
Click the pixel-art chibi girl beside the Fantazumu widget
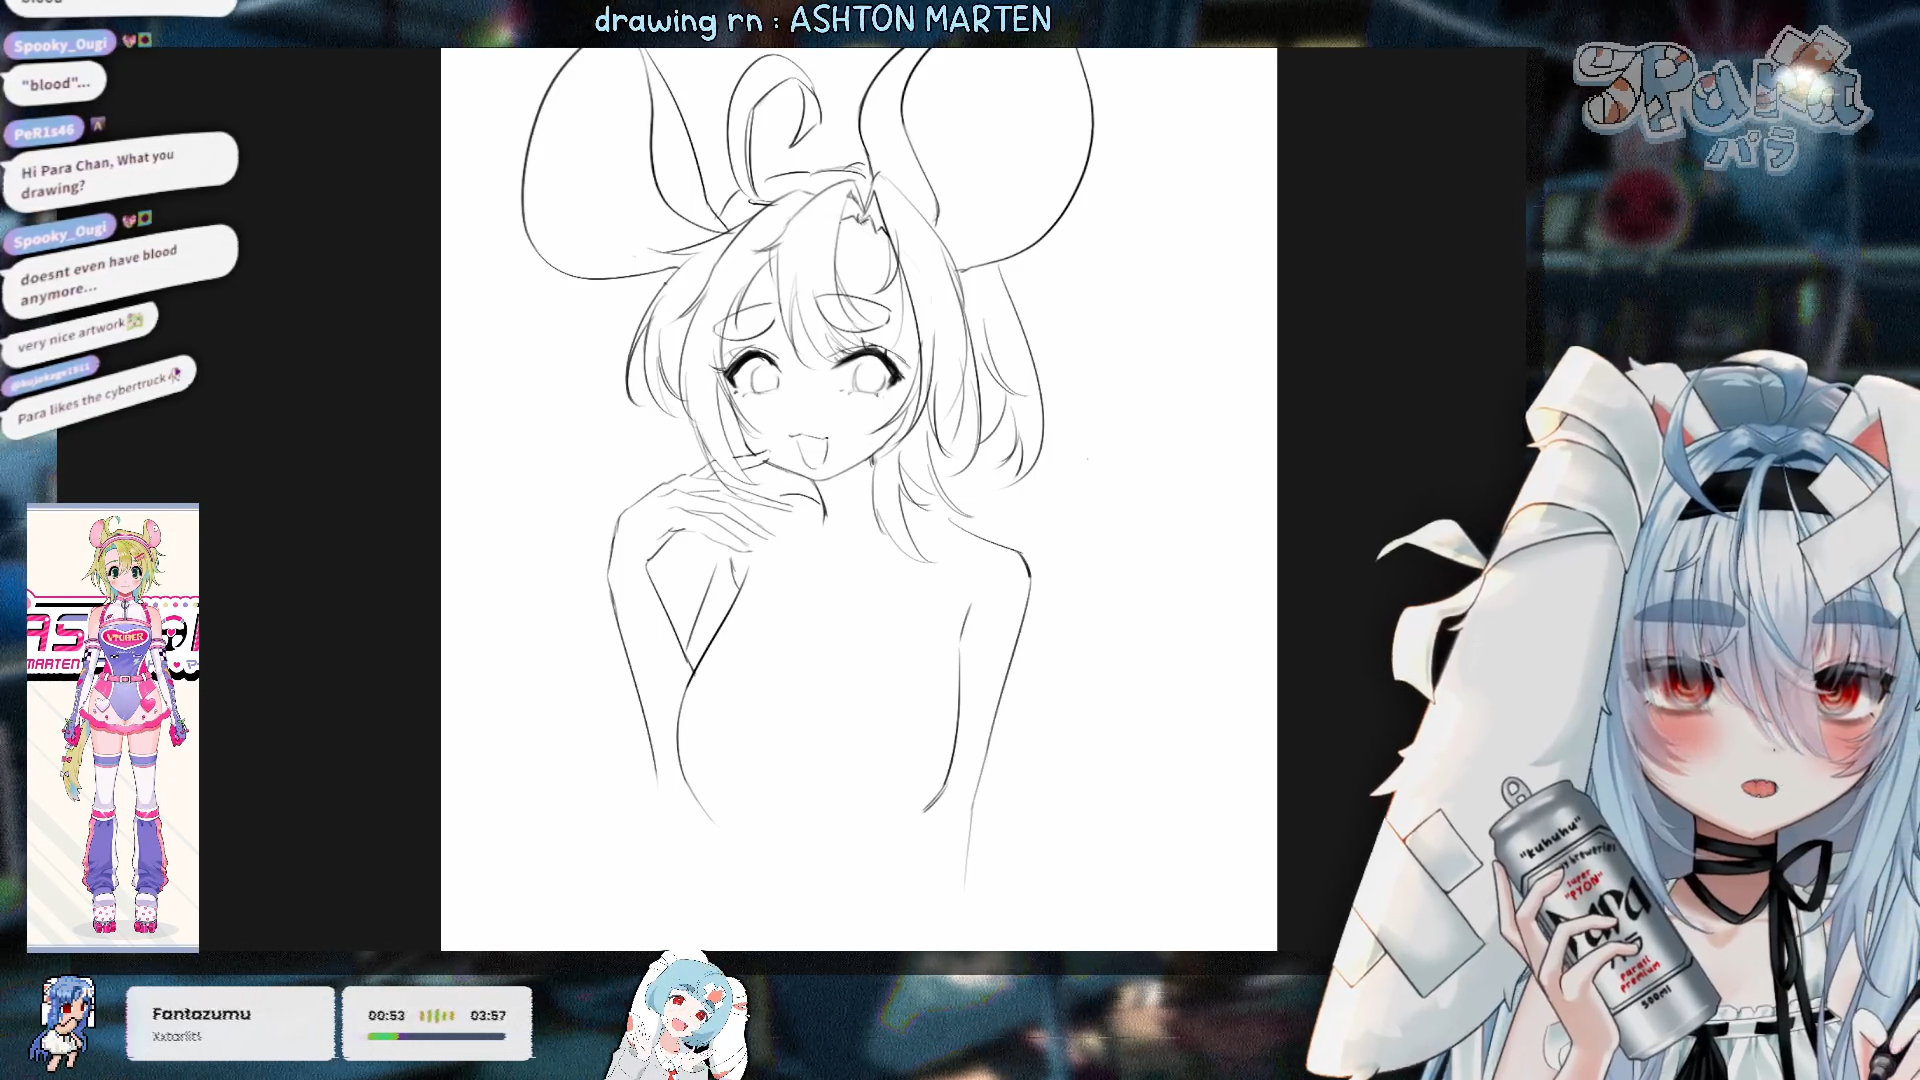click(65, 1022)
